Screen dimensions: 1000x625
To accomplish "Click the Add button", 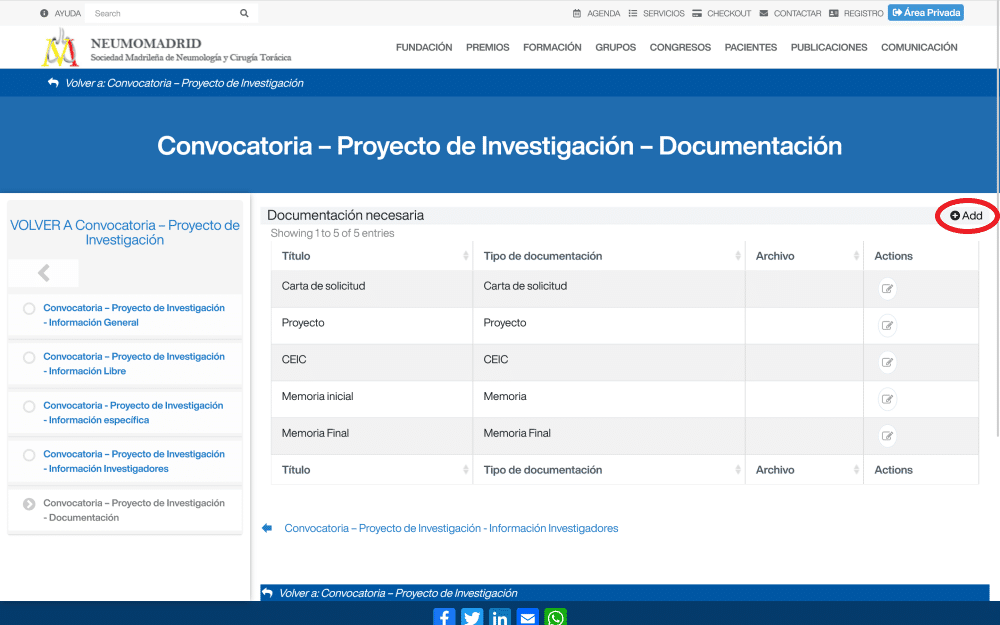I will point(967,216).
